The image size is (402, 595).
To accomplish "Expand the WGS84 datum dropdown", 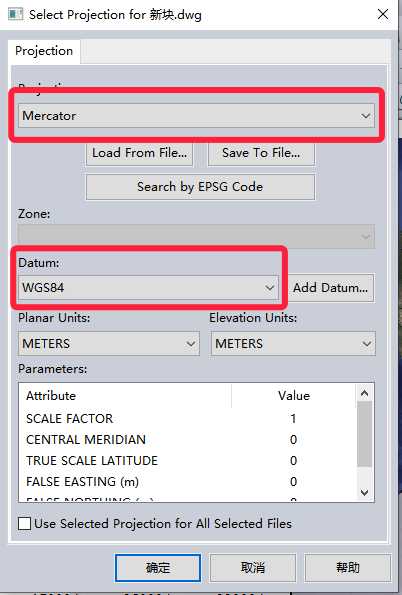I will pyautogui.click(x=148, y=288).
